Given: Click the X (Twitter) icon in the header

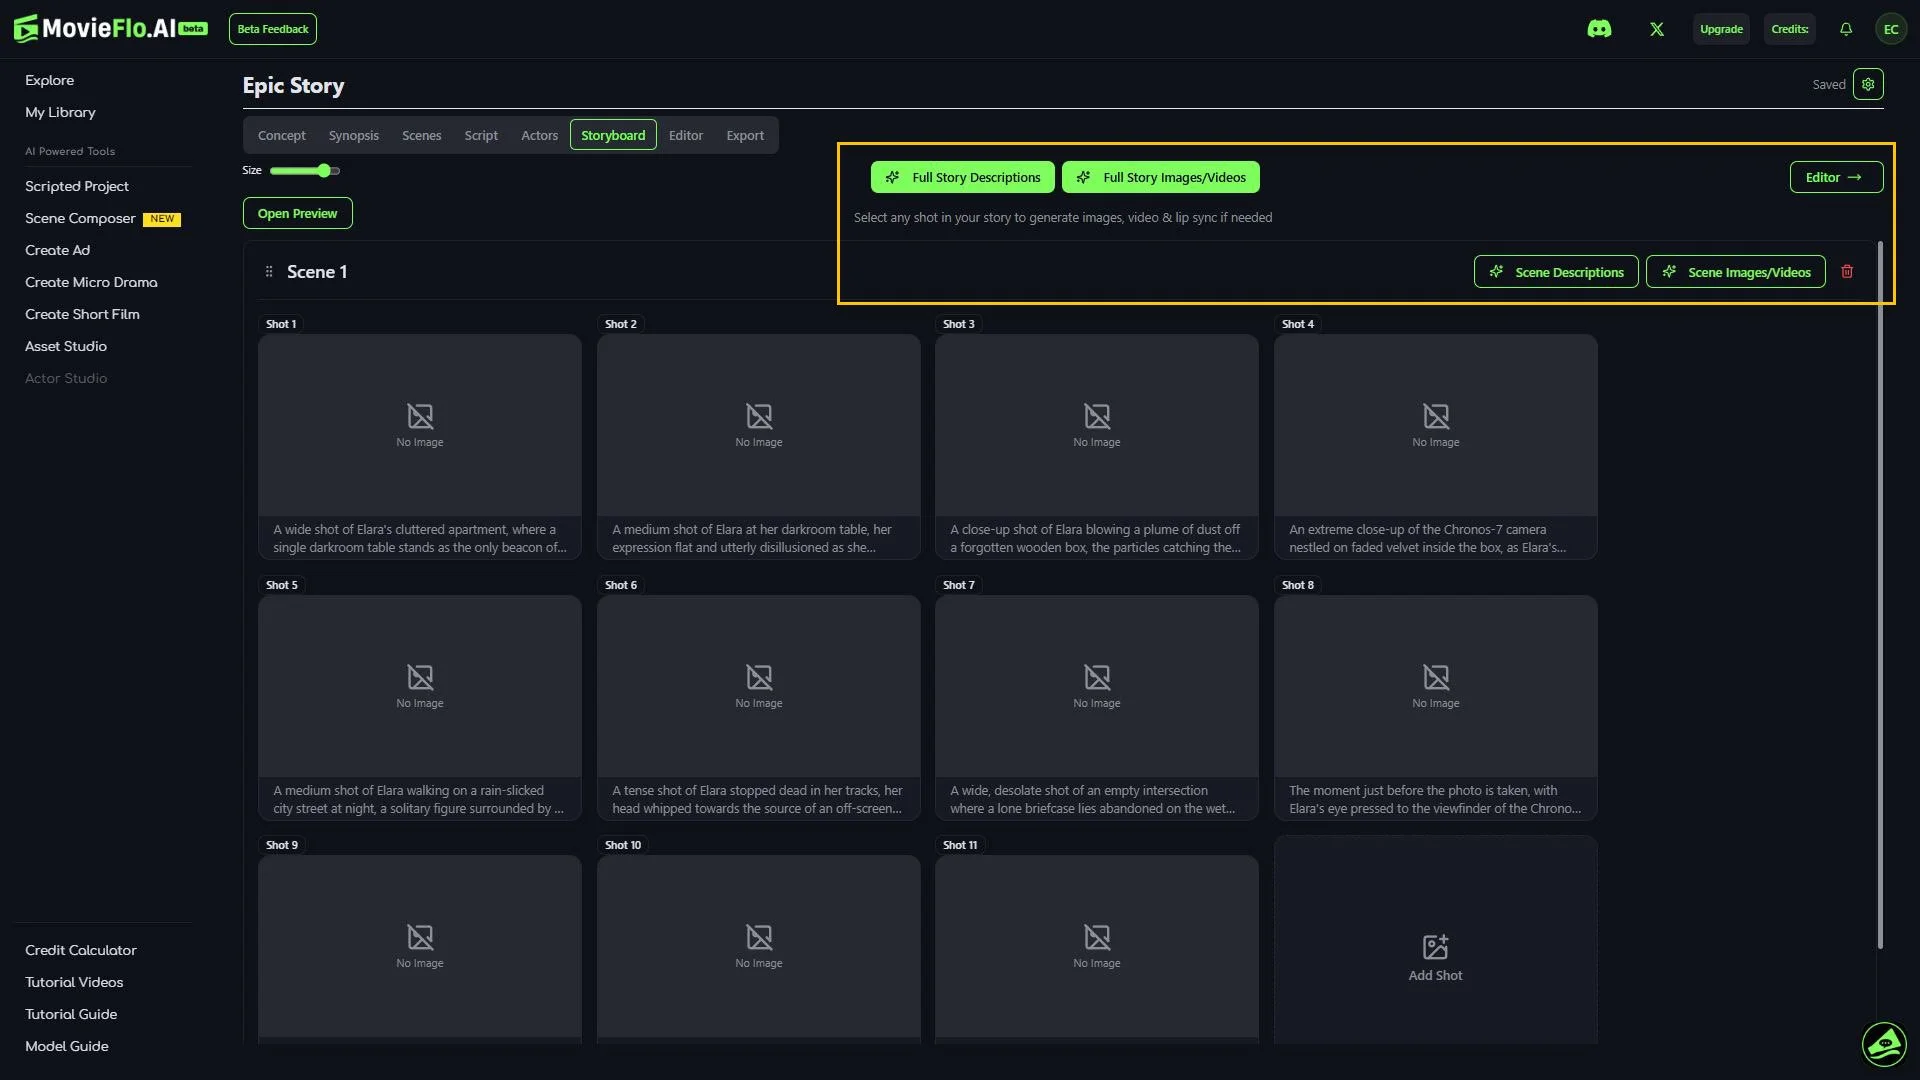Looking at the screenshot, I should (x=1657, y=29).
